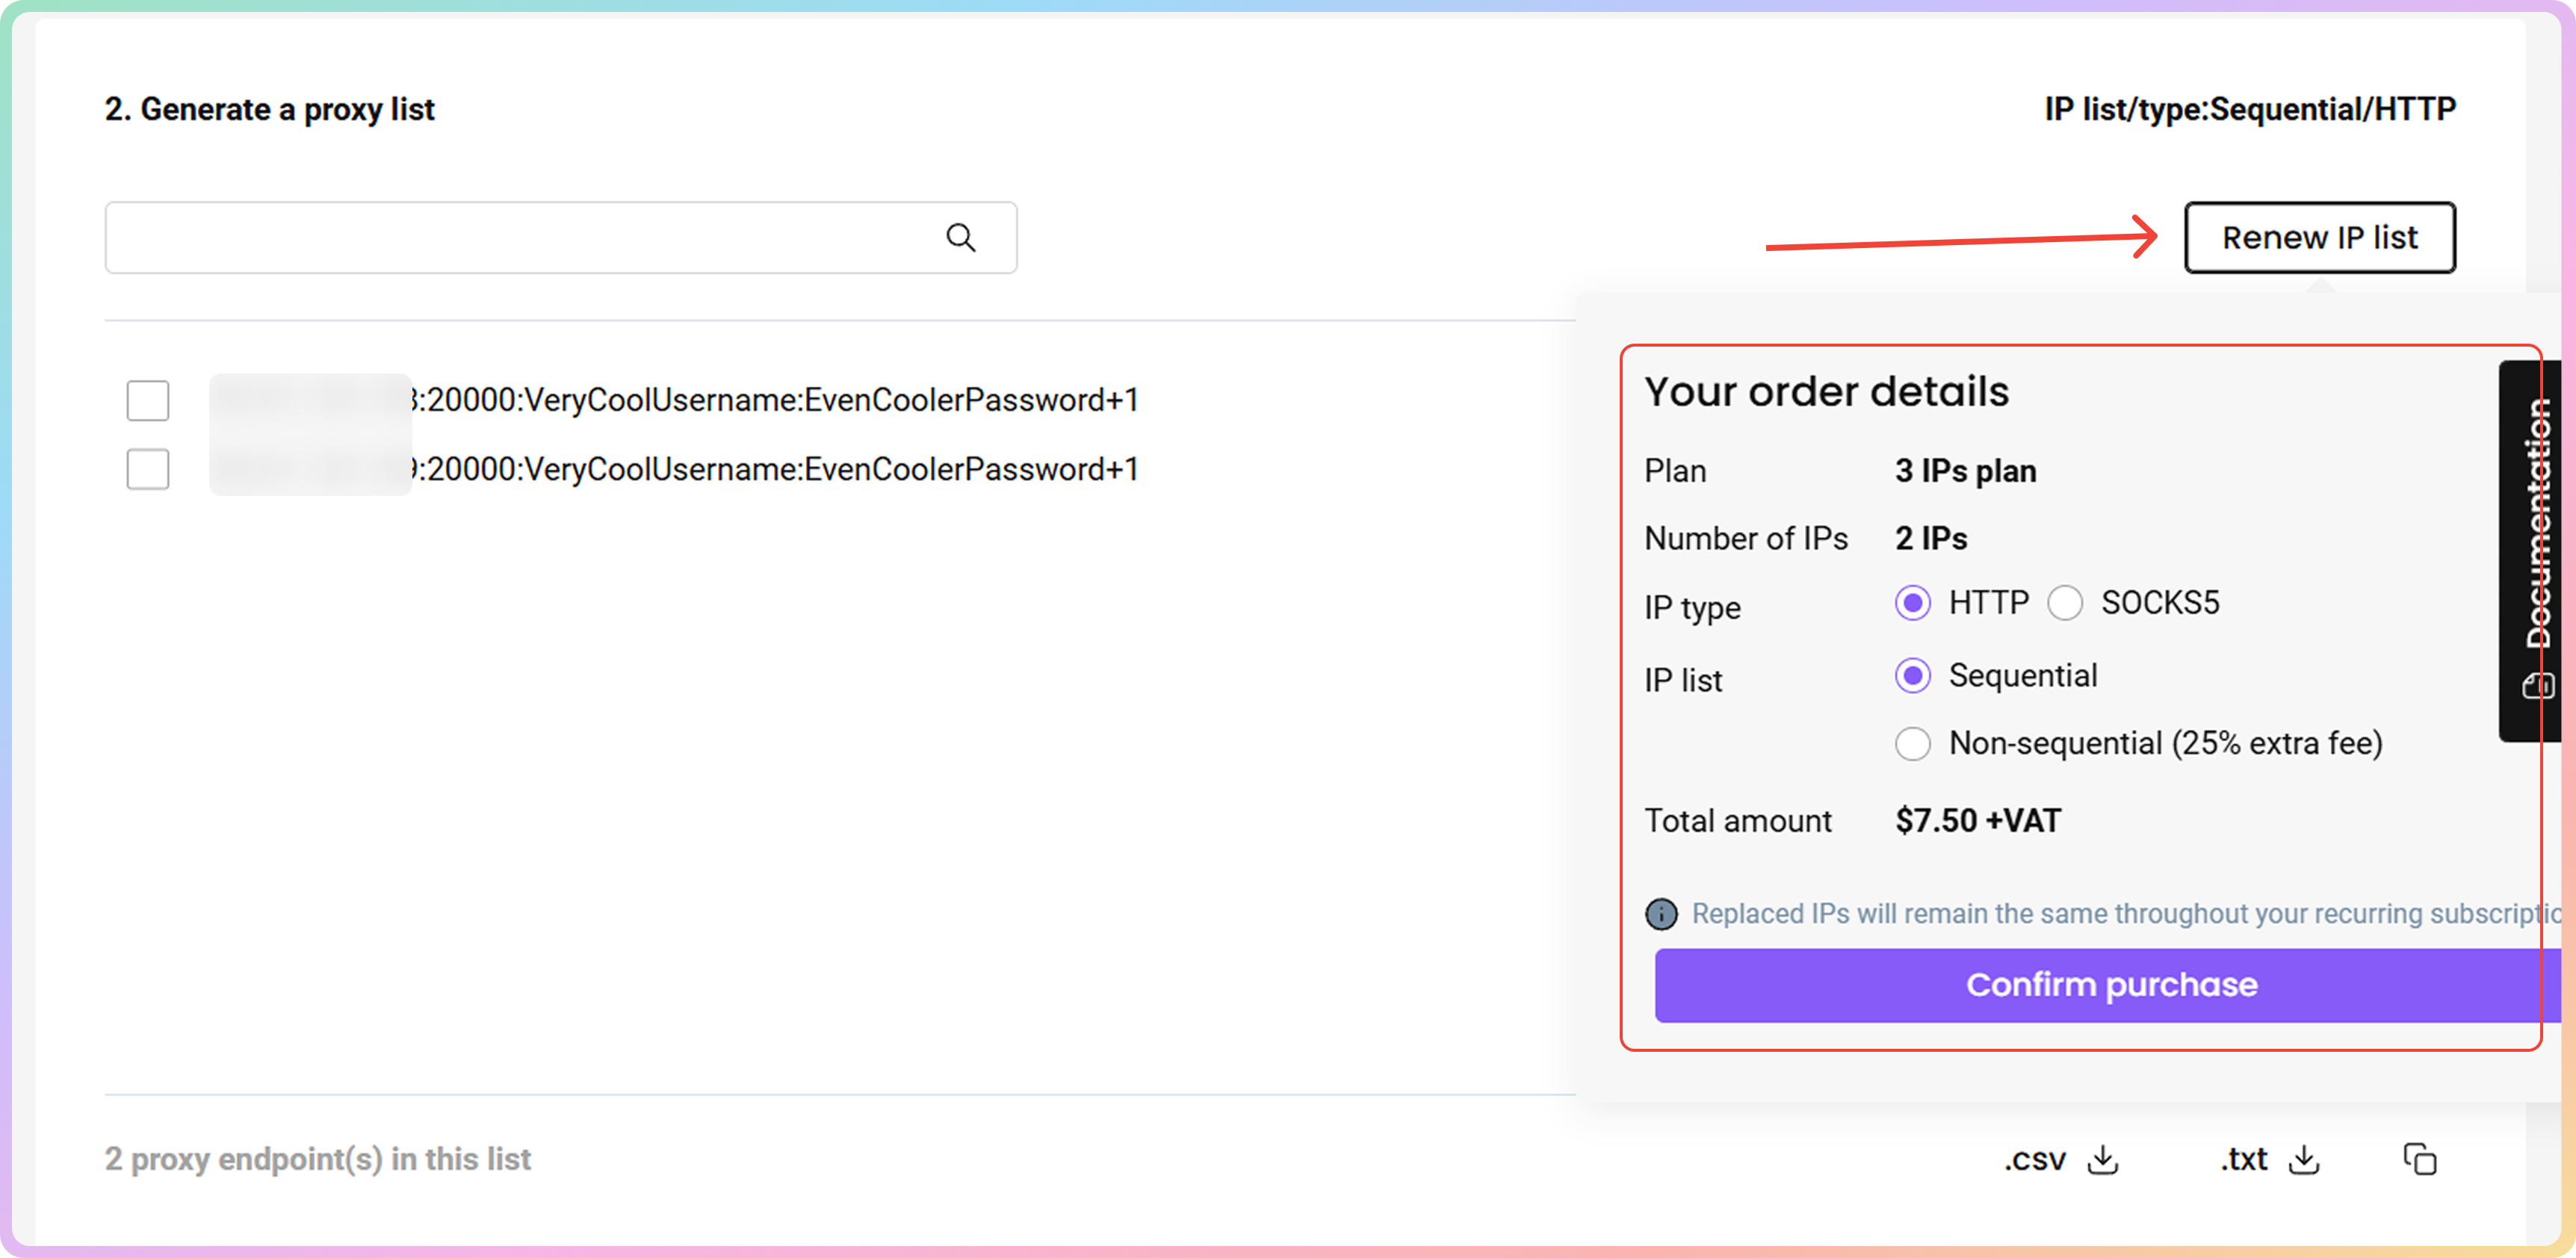The width and height of the screenshot is (2576, 1258).
Task: Check the first proxy endpoint checkbox
Action: 148,400
